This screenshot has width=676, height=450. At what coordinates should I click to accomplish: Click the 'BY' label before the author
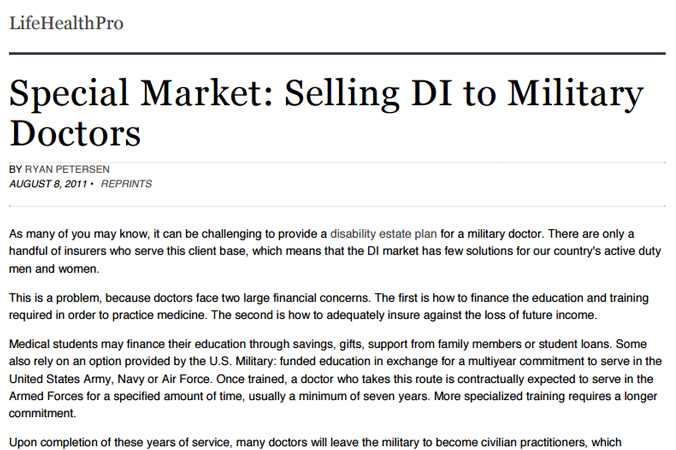pos(15,169)
